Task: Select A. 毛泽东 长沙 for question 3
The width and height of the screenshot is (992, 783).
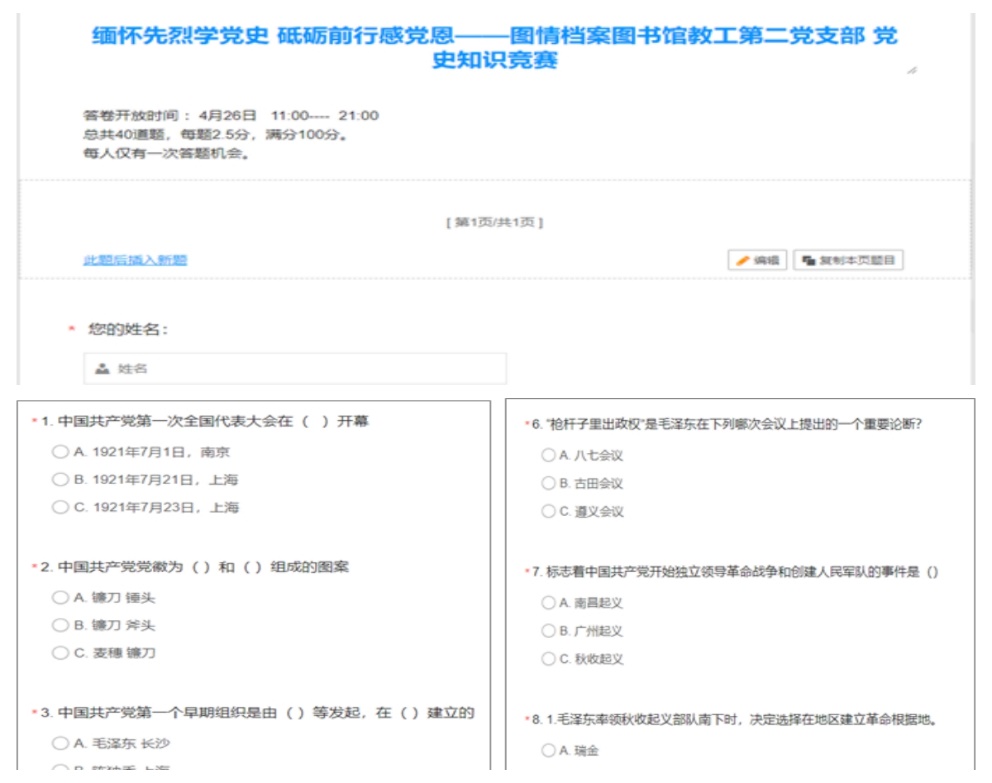Action: [x=61, y=743]
